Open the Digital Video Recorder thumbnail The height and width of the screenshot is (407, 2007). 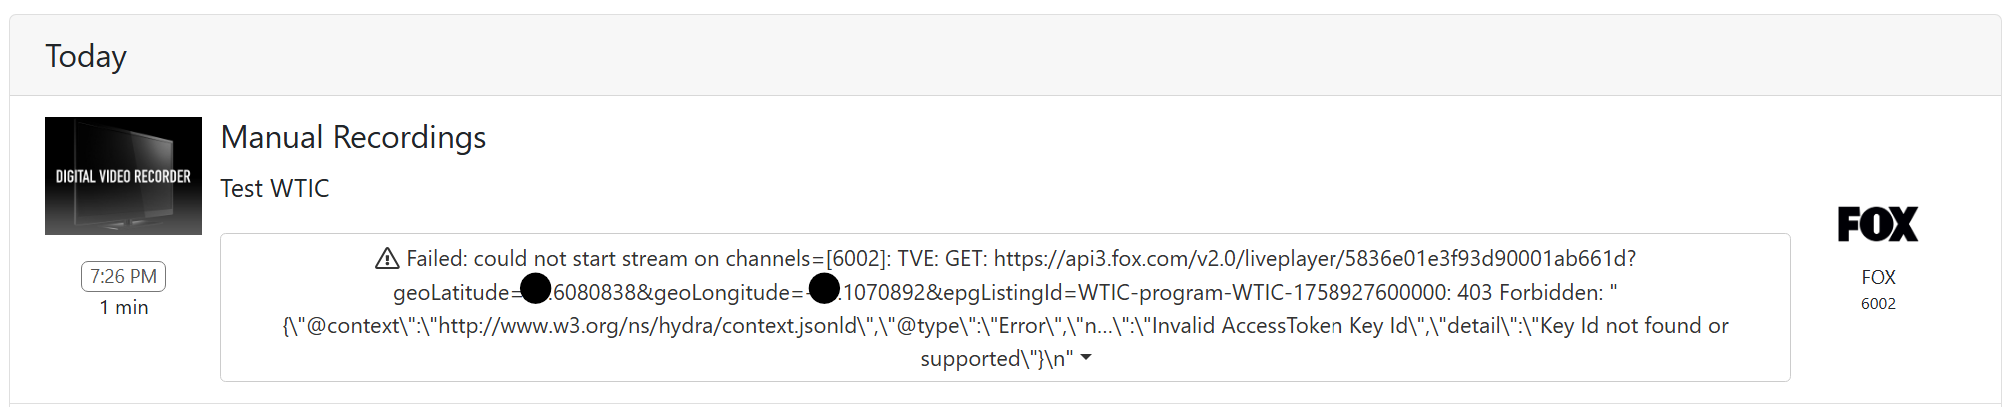point(123,176)
